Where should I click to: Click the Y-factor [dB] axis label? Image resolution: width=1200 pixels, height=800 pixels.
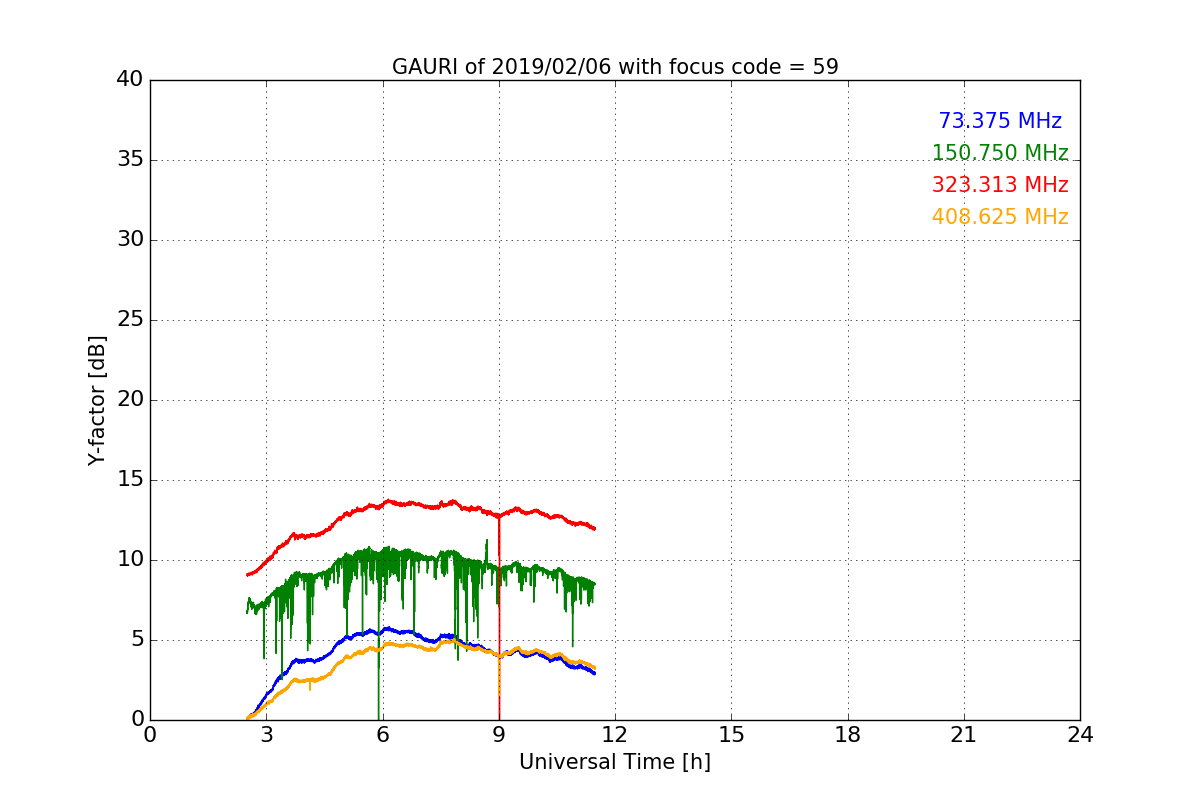pyautogui.click(x=97, y=400)
